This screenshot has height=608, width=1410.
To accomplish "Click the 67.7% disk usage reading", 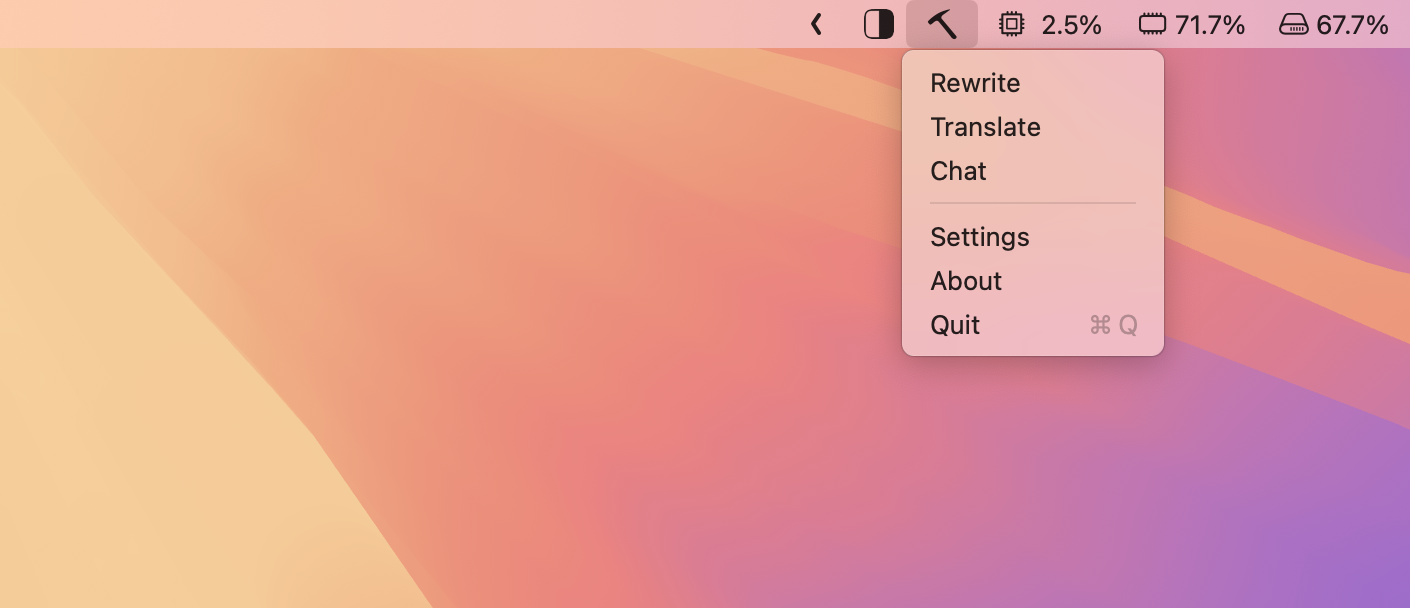I will (1352, 25).
